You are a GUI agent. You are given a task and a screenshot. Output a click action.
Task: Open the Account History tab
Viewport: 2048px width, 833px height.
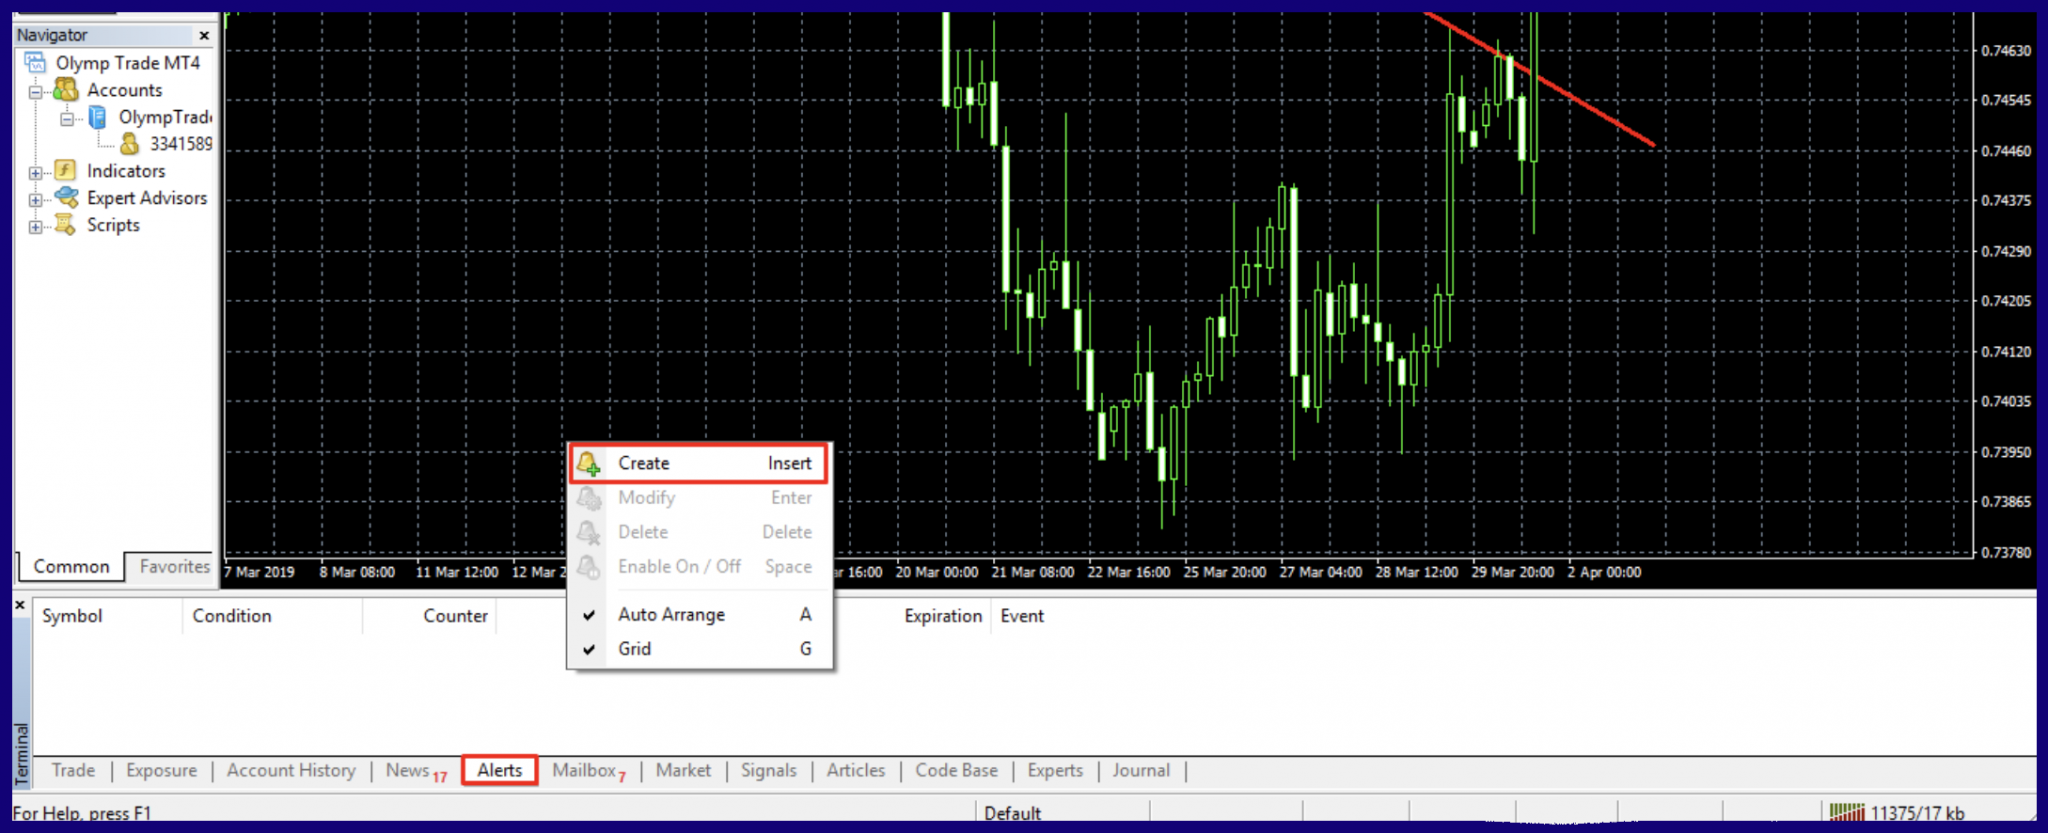(x=291, y=770)
